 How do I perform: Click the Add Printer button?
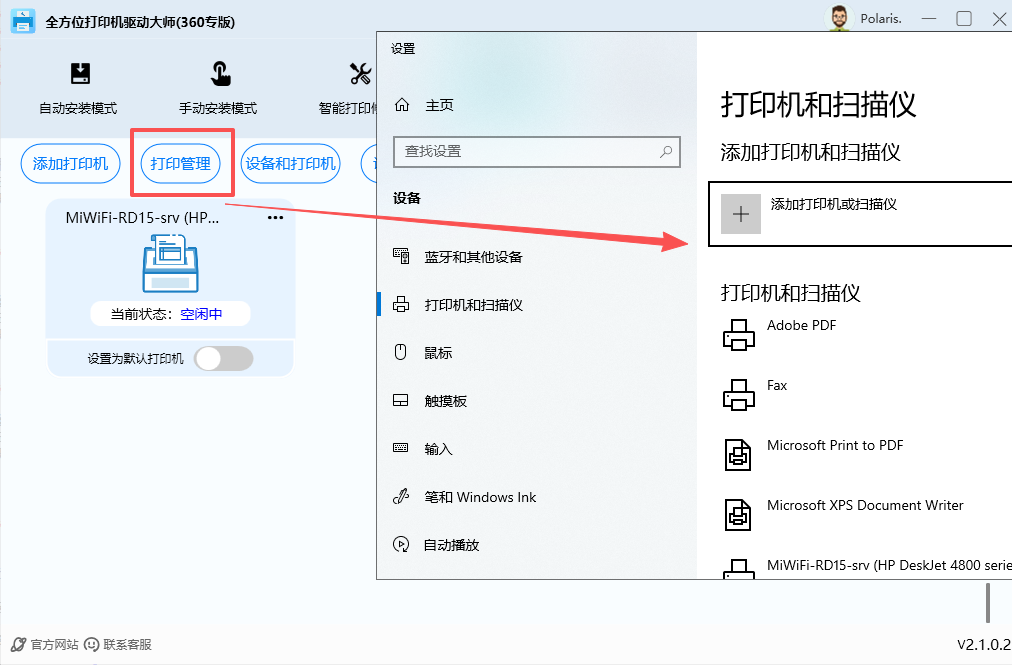tap(70, 164)
